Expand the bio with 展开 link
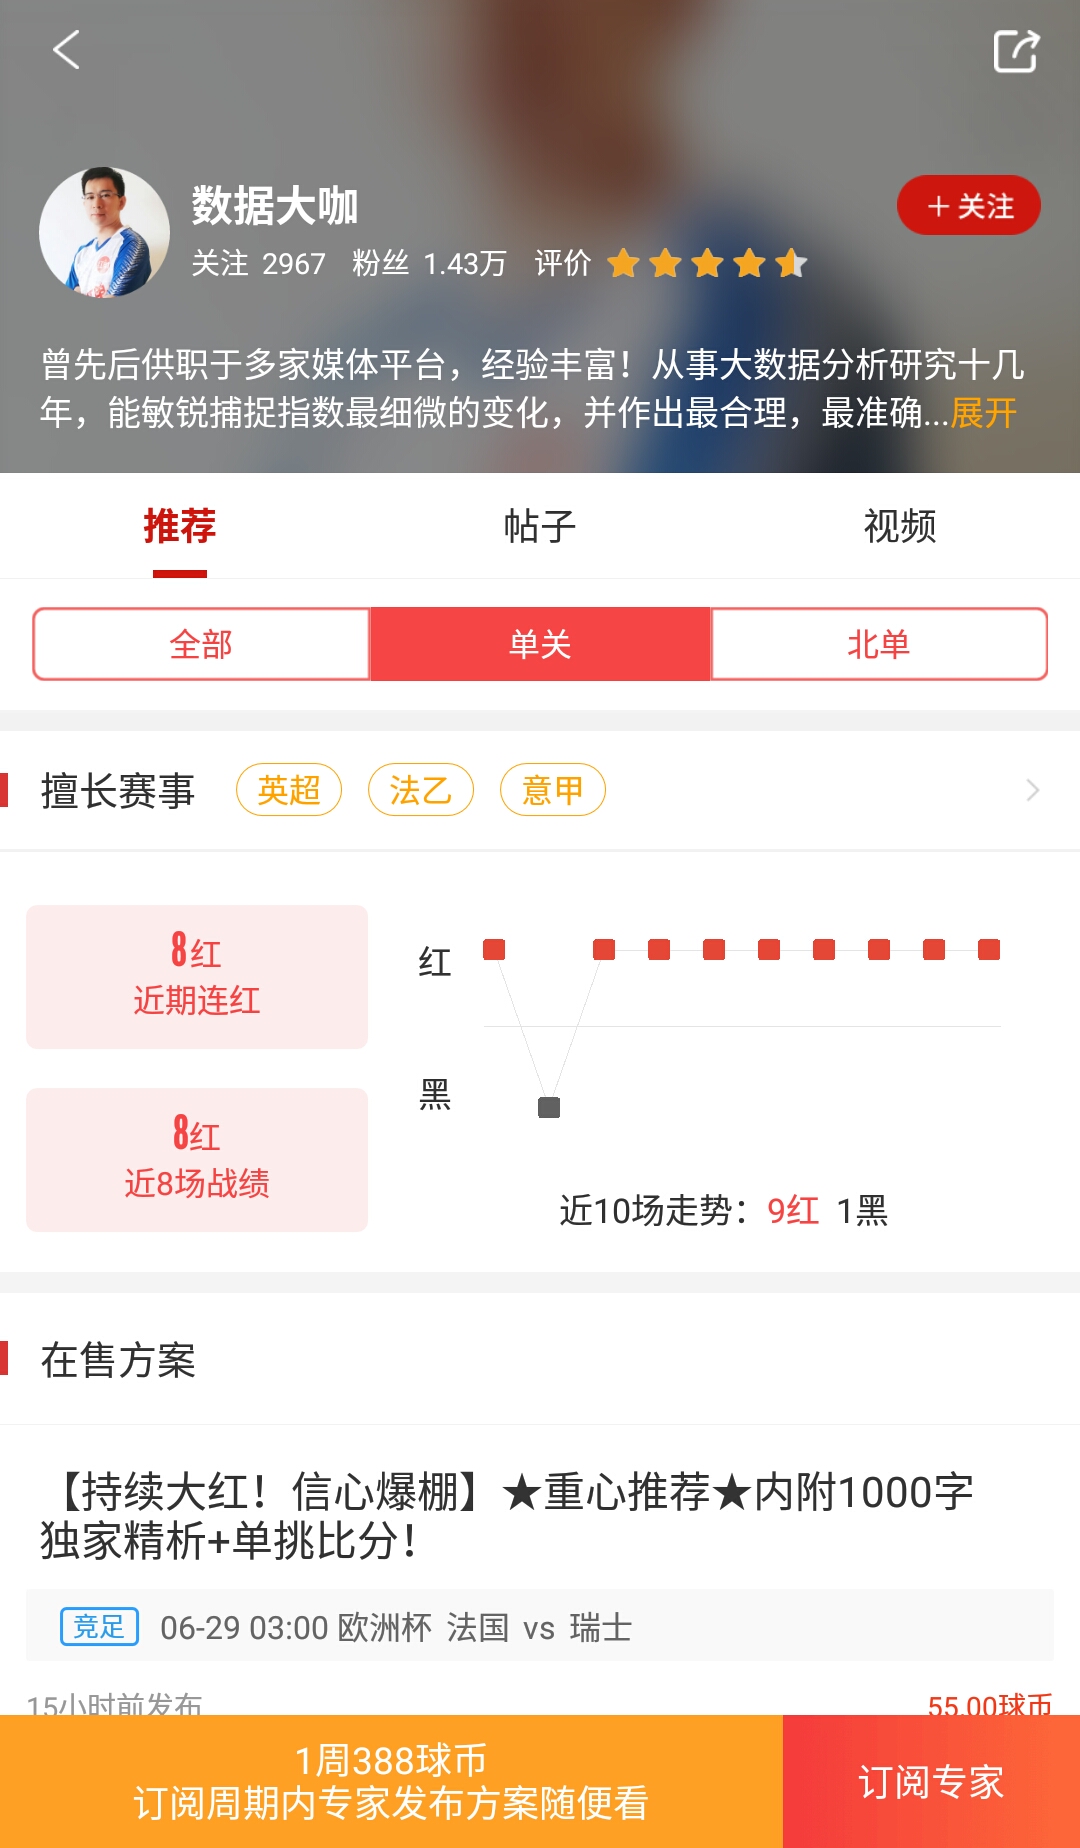The image size is (1080, 1848). (983, 412)
